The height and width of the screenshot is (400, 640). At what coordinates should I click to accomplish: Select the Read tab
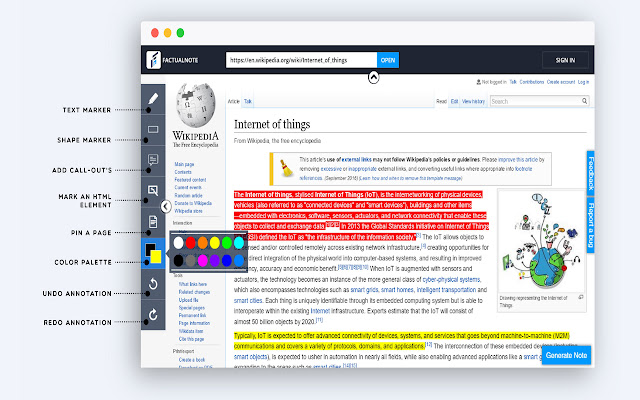pos(441,101)
